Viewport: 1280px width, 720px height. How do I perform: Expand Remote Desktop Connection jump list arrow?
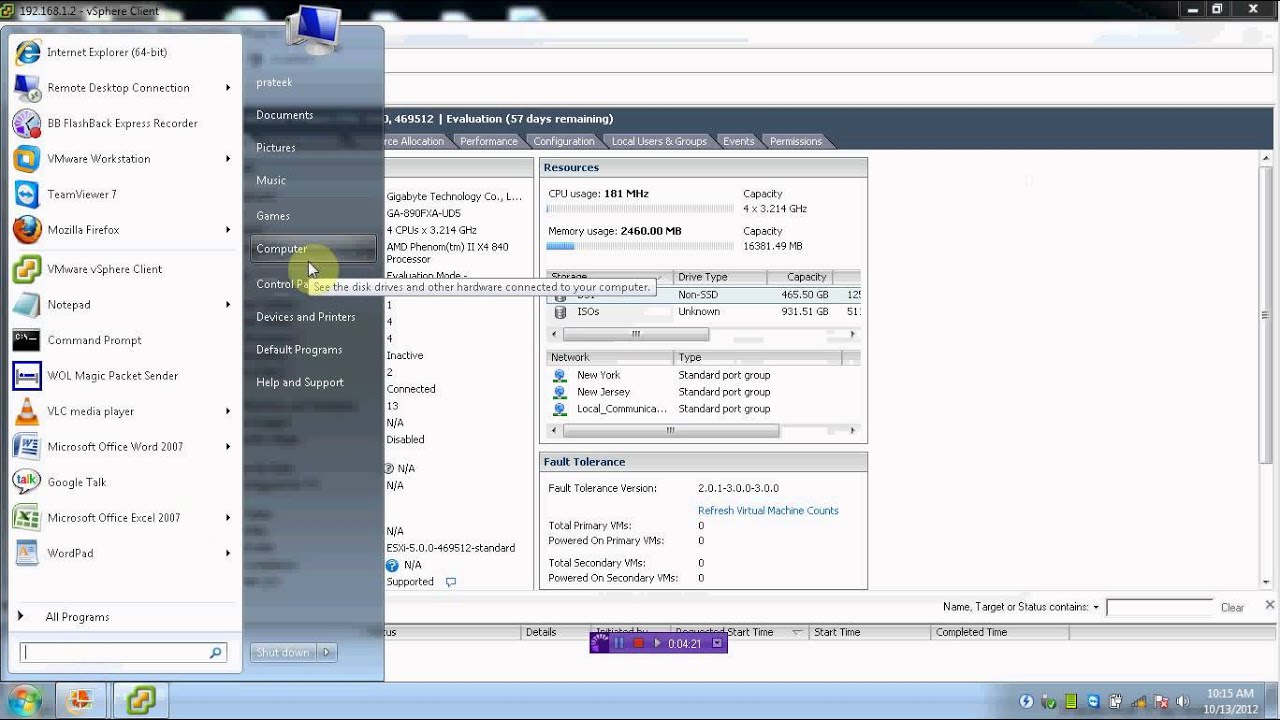coord(228,88)
